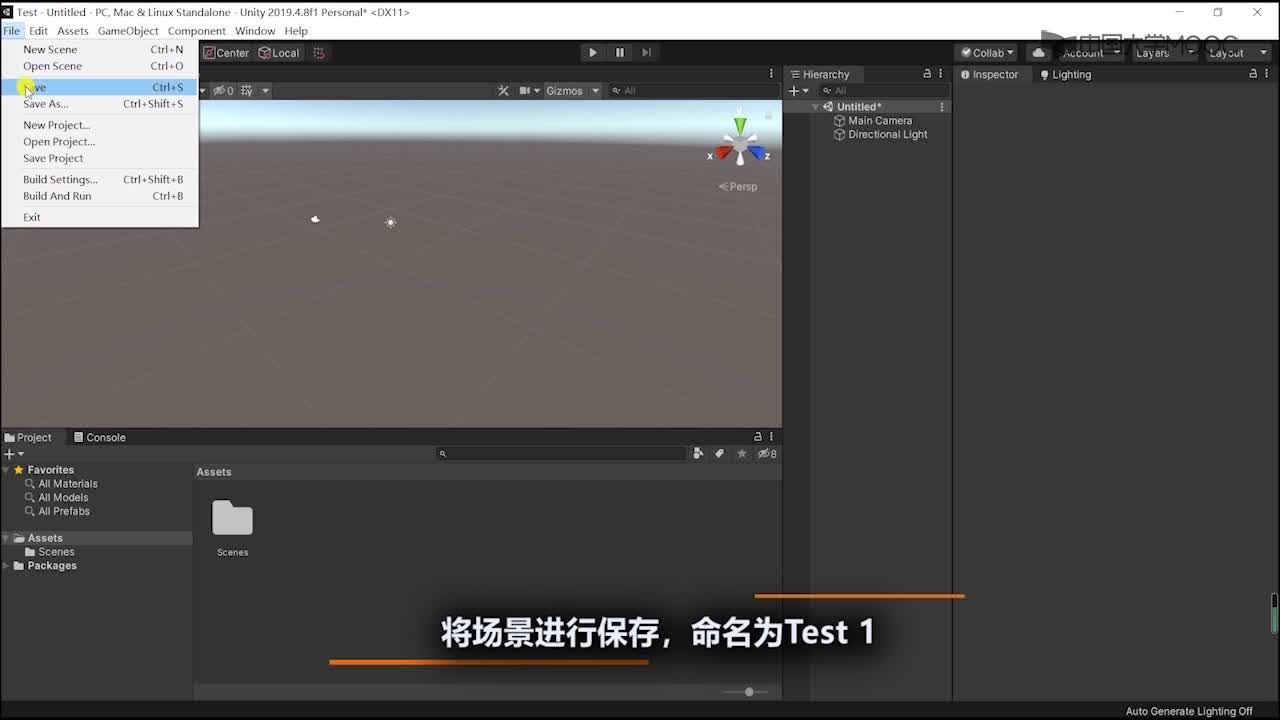
Task: Toggle the Hierarchy panel lock icon
Action: tap(927, 74)
